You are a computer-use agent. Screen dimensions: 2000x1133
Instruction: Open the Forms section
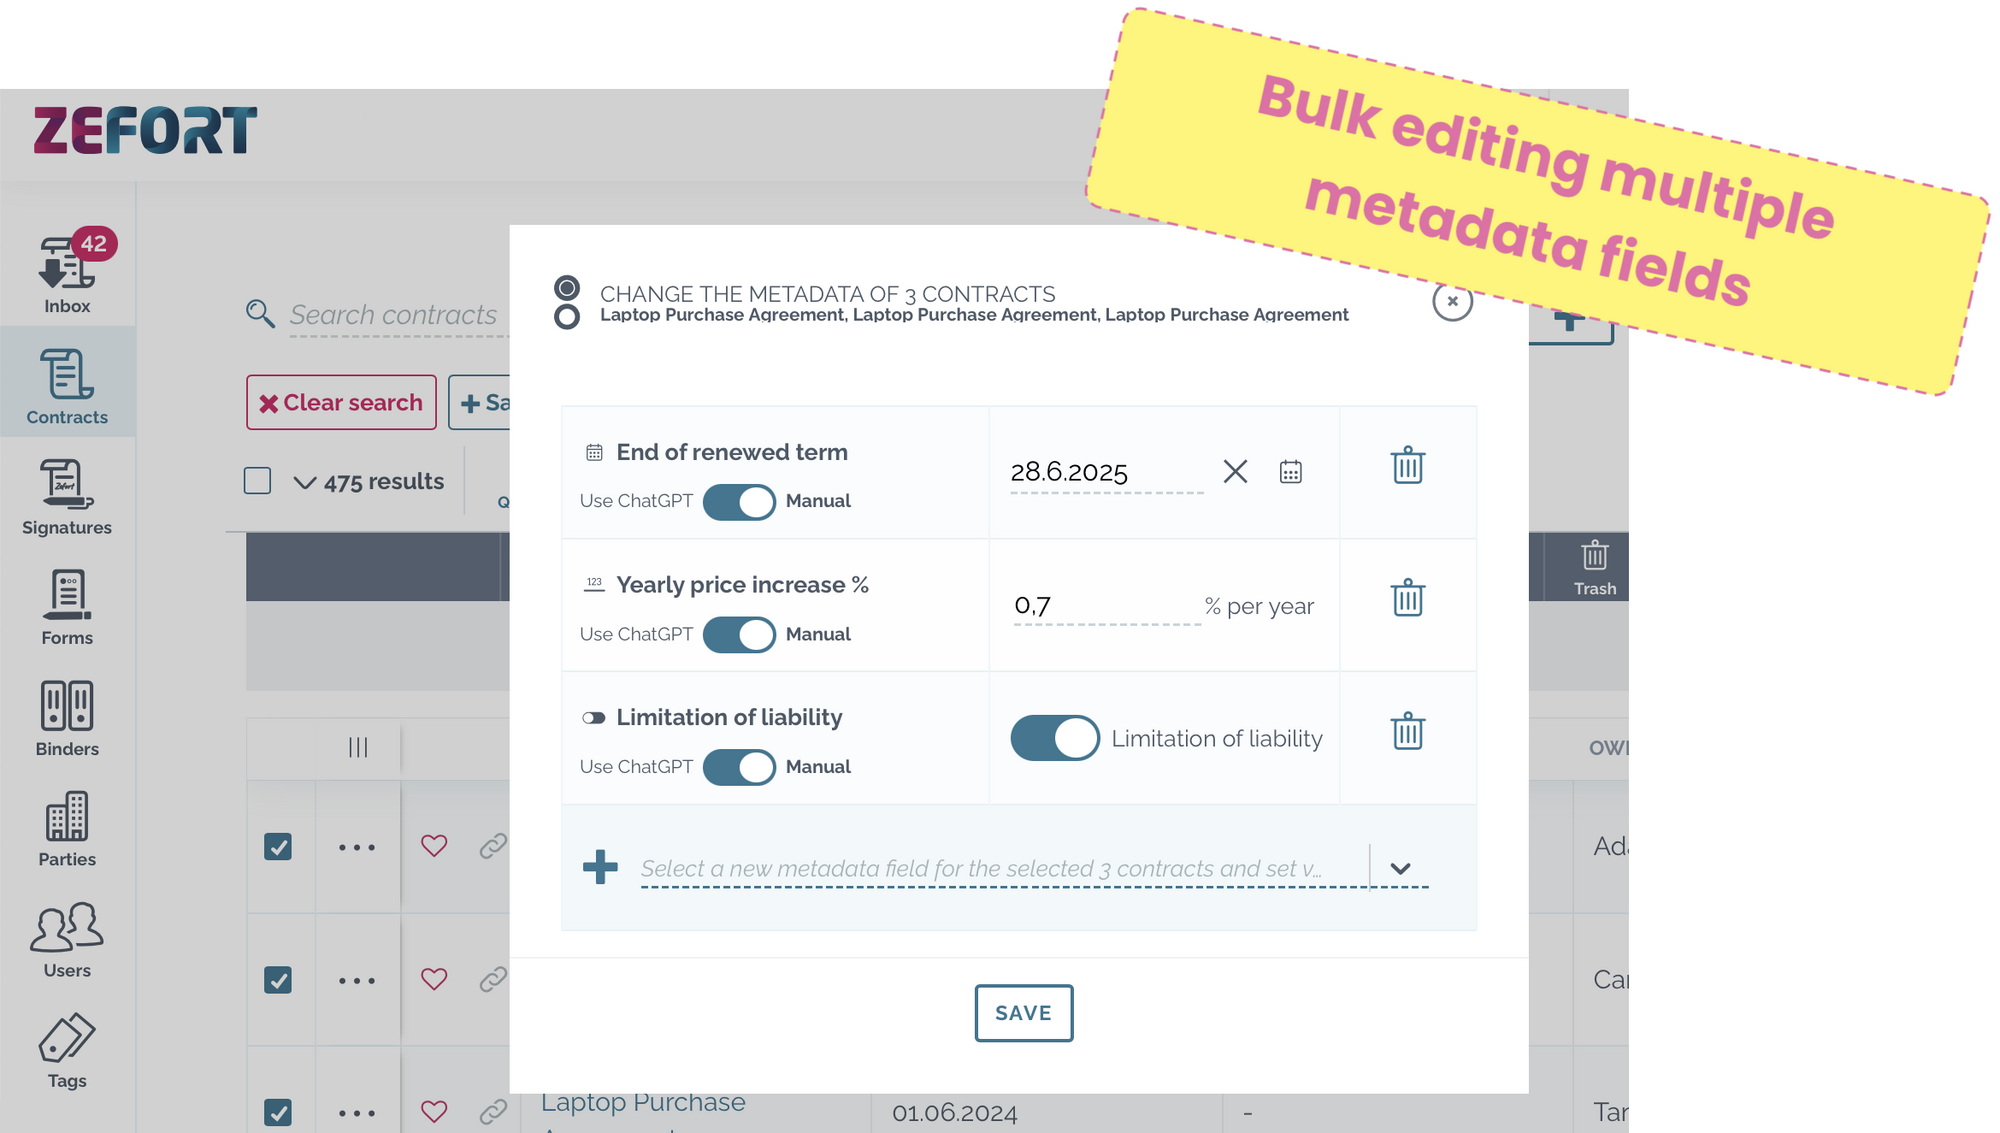coord(66,608)
